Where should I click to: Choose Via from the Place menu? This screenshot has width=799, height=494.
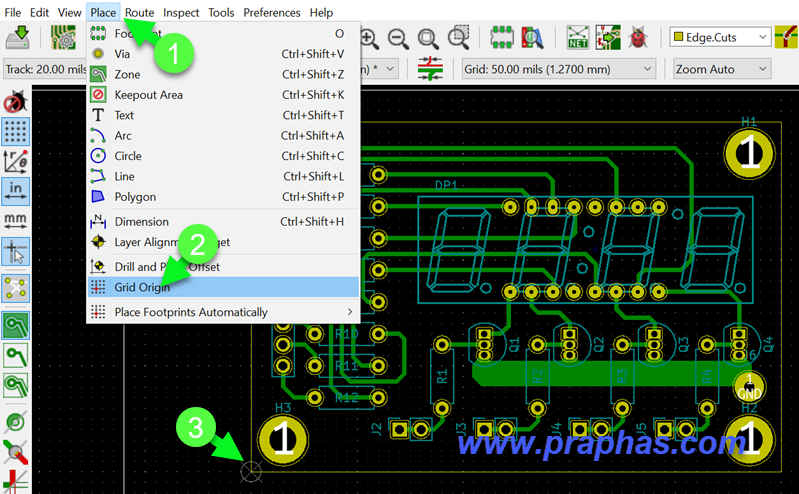click(x=223, y=54)
